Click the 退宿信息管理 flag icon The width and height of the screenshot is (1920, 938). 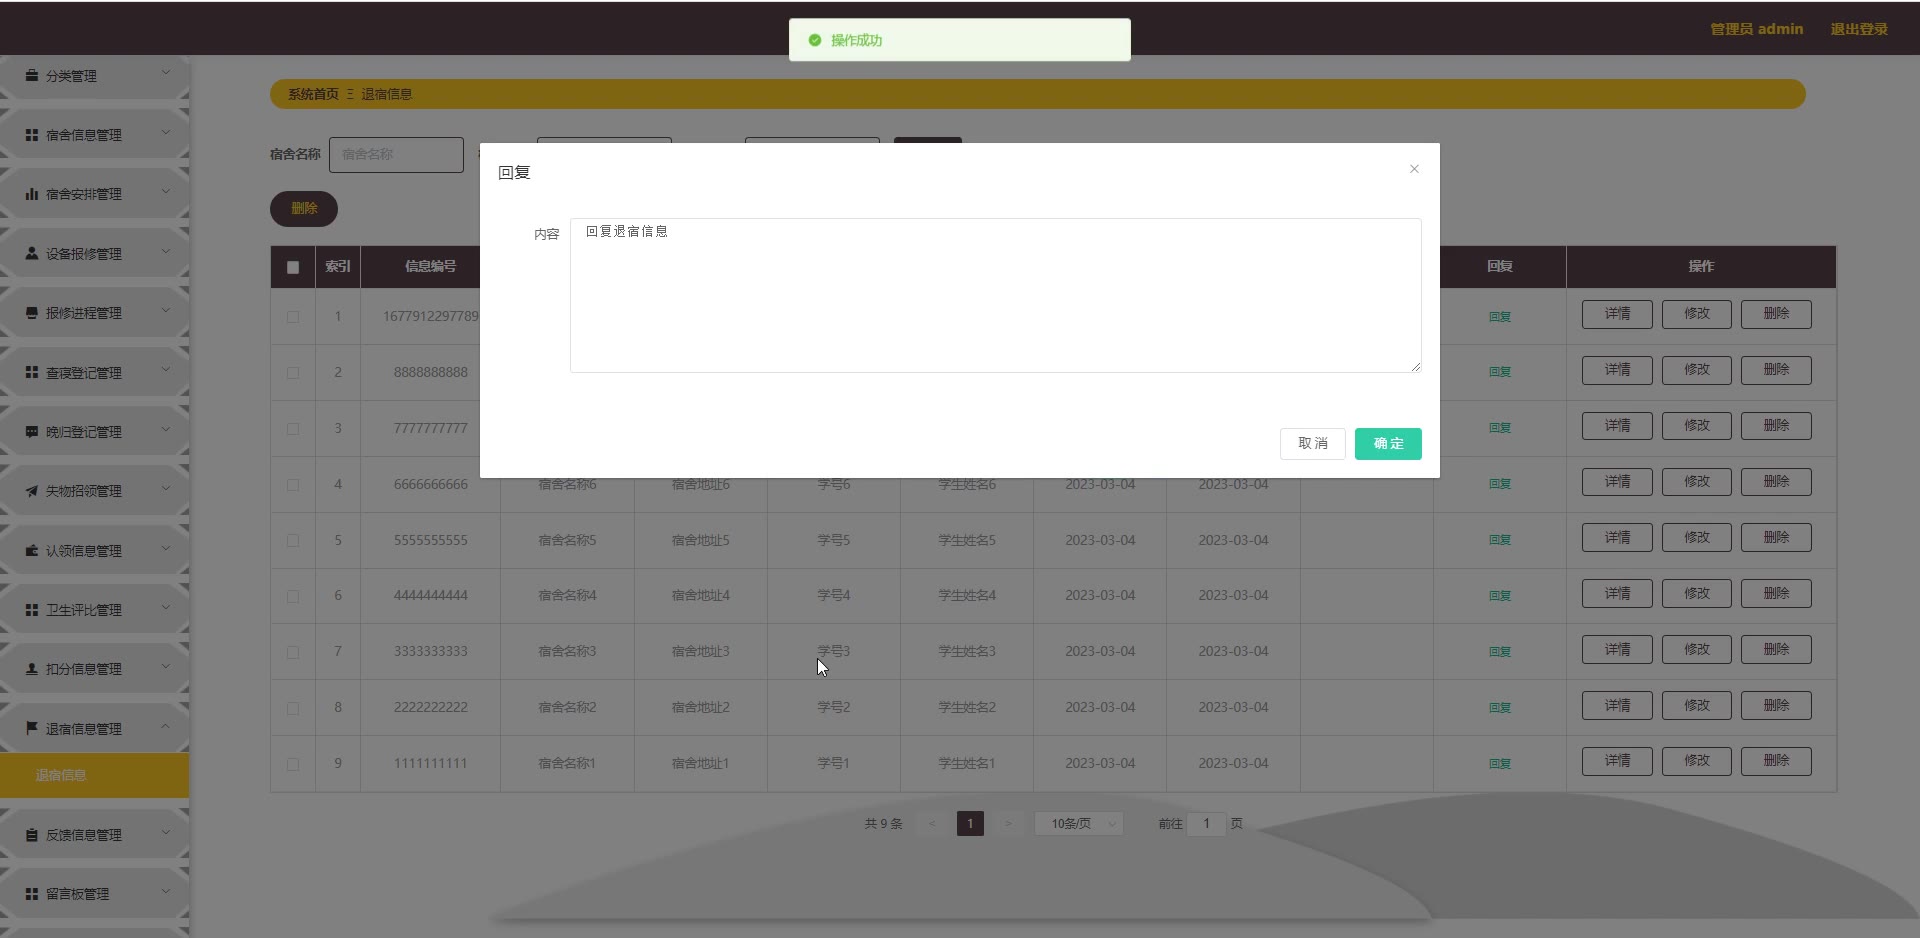[x=32, y=728]
